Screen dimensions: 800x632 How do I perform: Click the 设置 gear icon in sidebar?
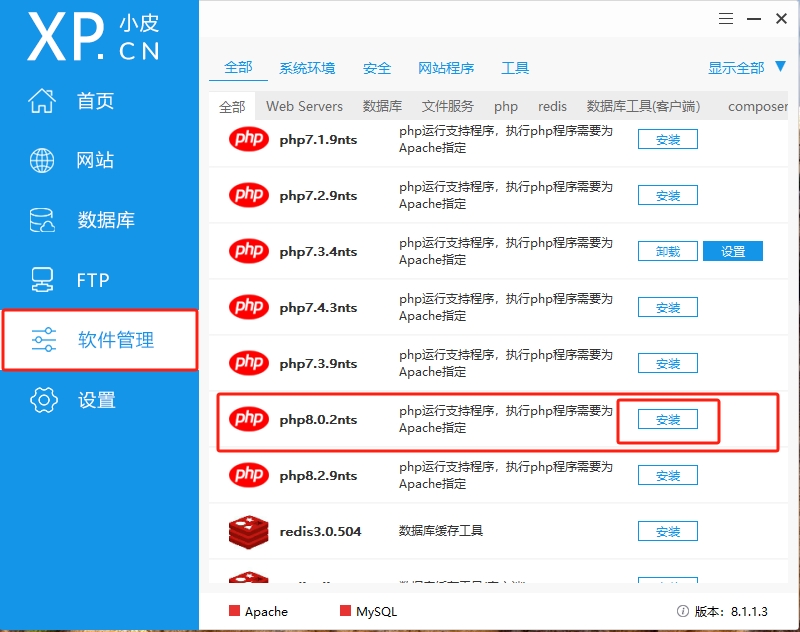click(x=44, y=399)
